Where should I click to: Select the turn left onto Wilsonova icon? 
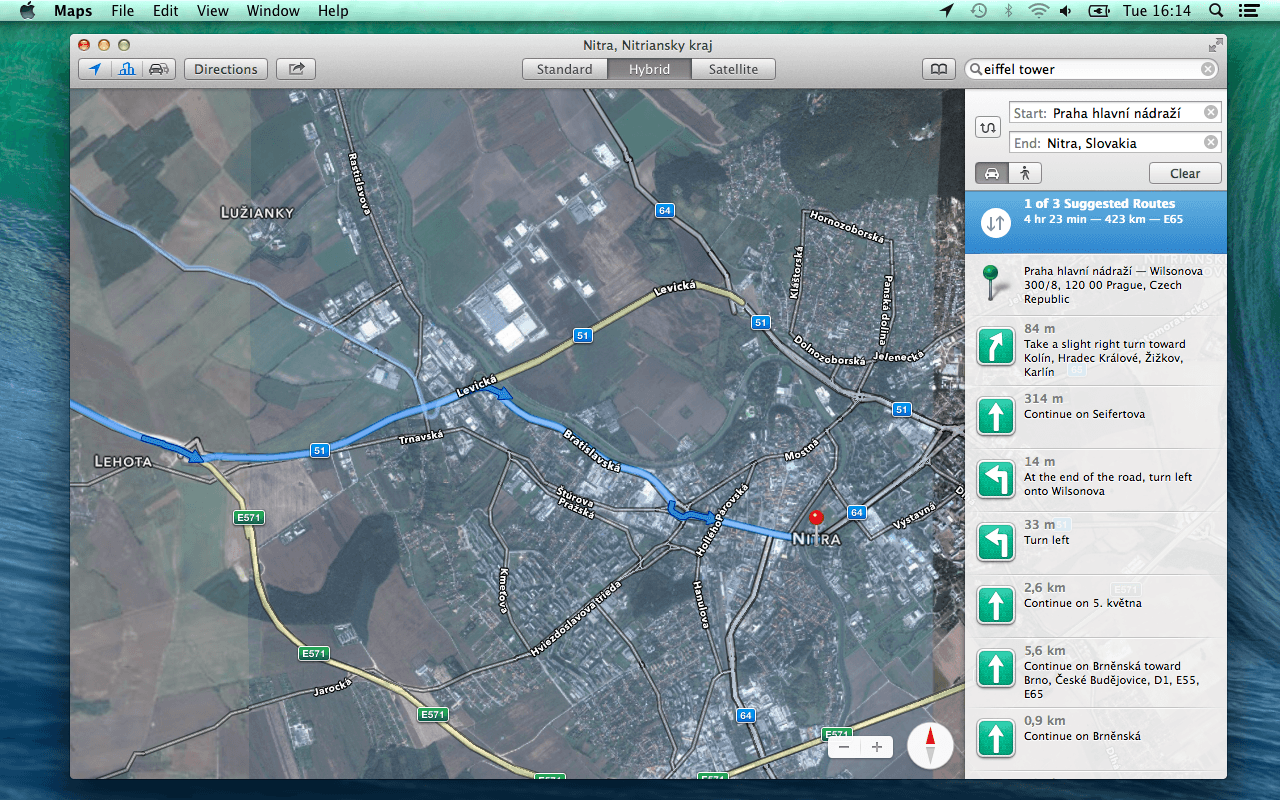coord(995,479)
